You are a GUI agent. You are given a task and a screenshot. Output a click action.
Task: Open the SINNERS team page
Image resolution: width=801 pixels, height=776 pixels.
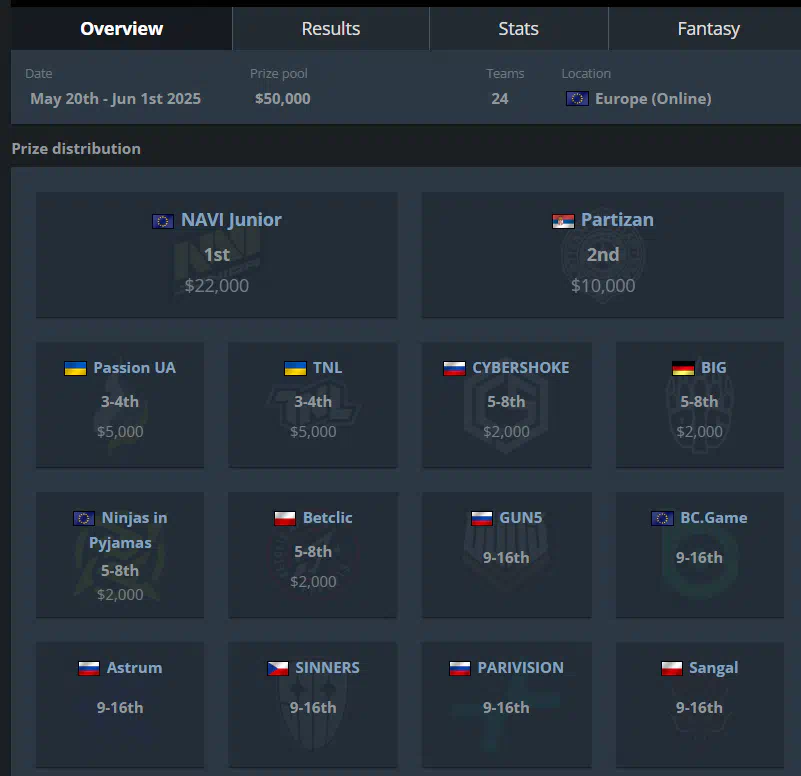[x=327, y=668]
